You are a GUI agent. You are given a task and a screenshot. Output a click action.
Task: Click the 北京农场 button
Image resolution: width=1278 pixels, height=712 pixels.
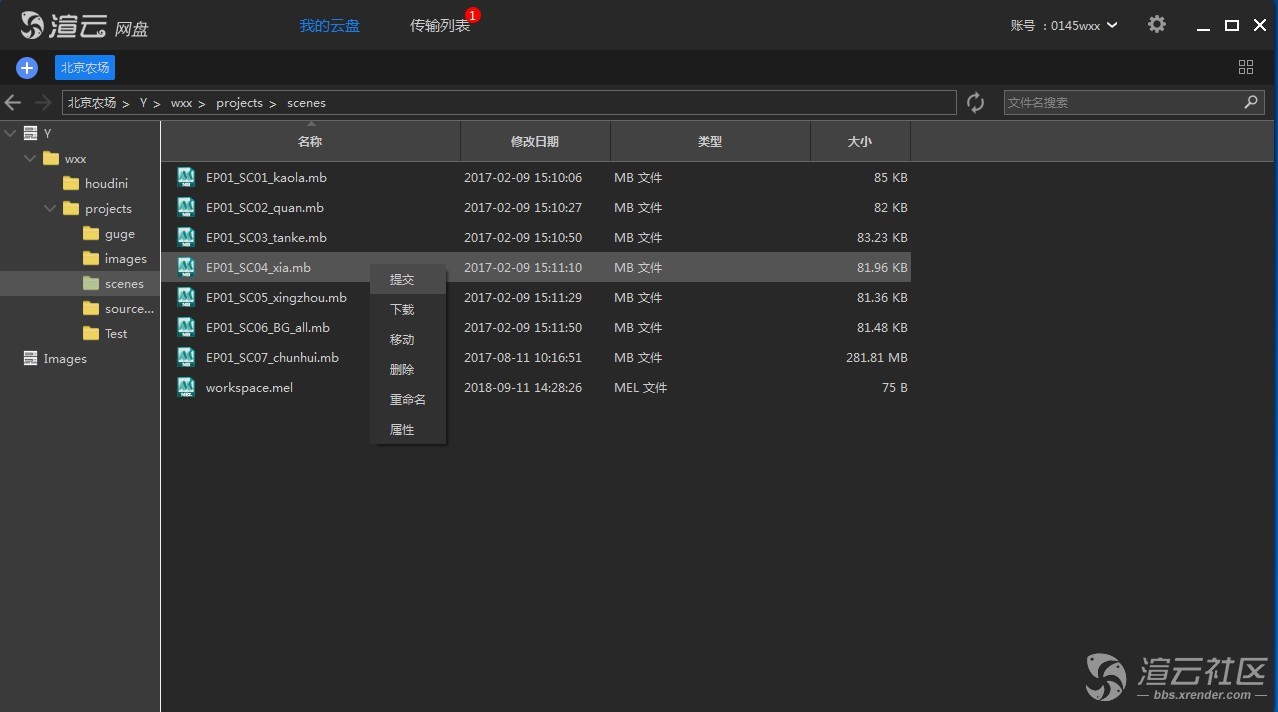click(x=85, y=68)
